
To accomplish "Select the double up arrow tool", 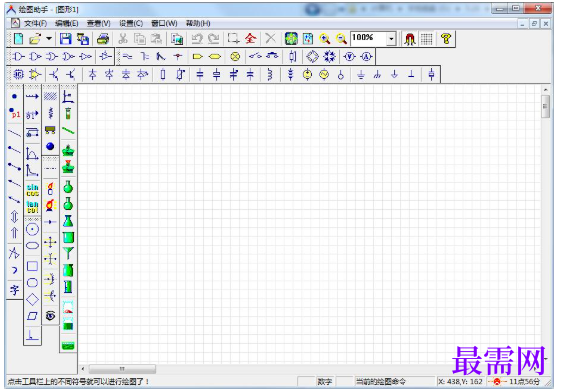I will pyautogui.click(x=14, y=233).
